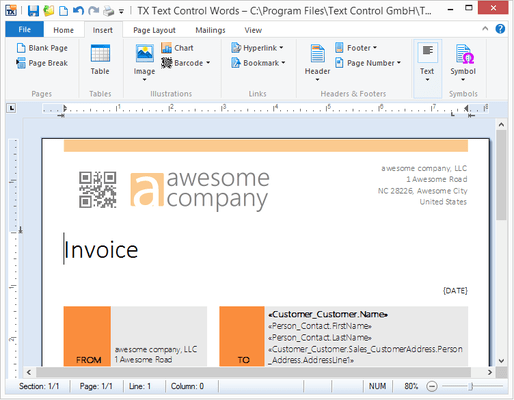Toggle the NUM status bar indicator
Image resolution: width=514 pixels, height=400 pixels.
pyautogui.click(x=377, y=386)
